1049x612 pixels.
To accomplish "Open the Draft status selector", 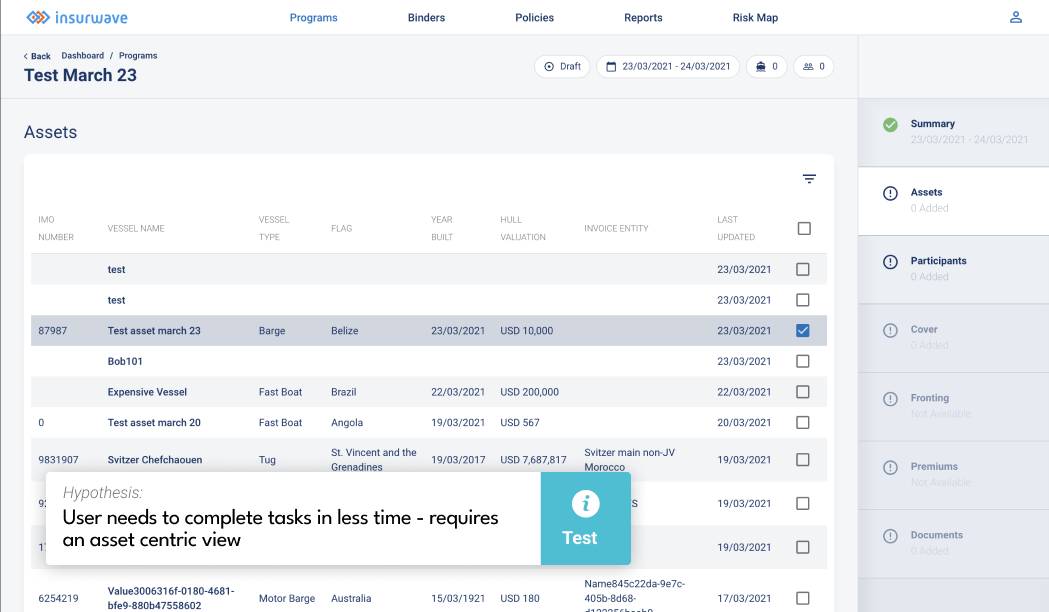I will pyautogui.click(x=562, y=67).
